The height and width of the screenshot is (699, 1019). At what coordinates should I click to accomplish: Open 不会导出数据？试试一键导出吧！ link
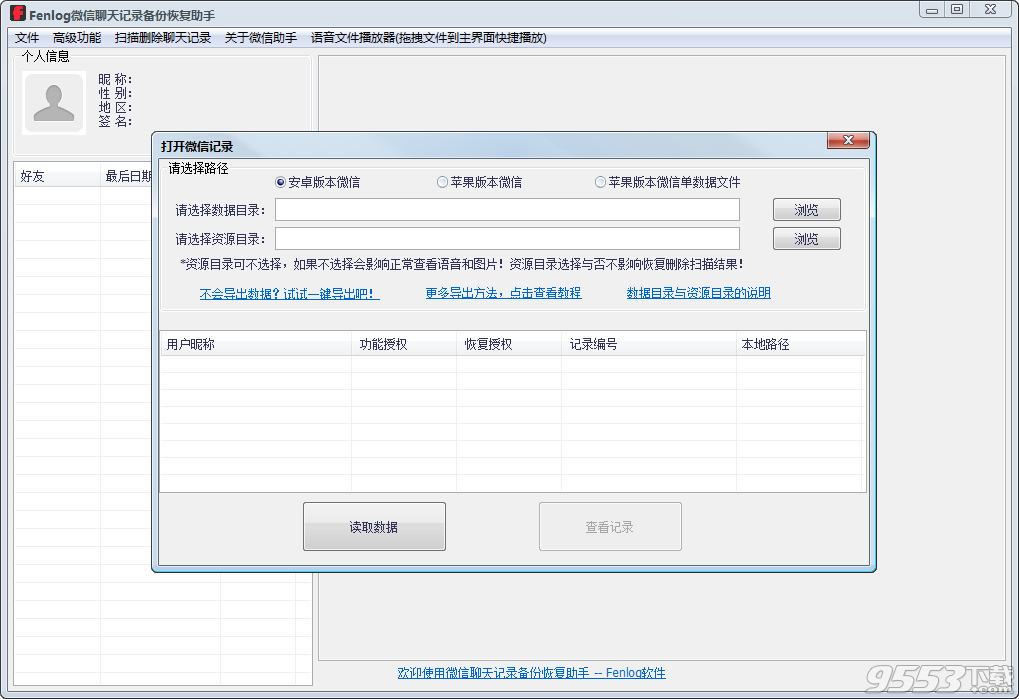tap(287, 294)
